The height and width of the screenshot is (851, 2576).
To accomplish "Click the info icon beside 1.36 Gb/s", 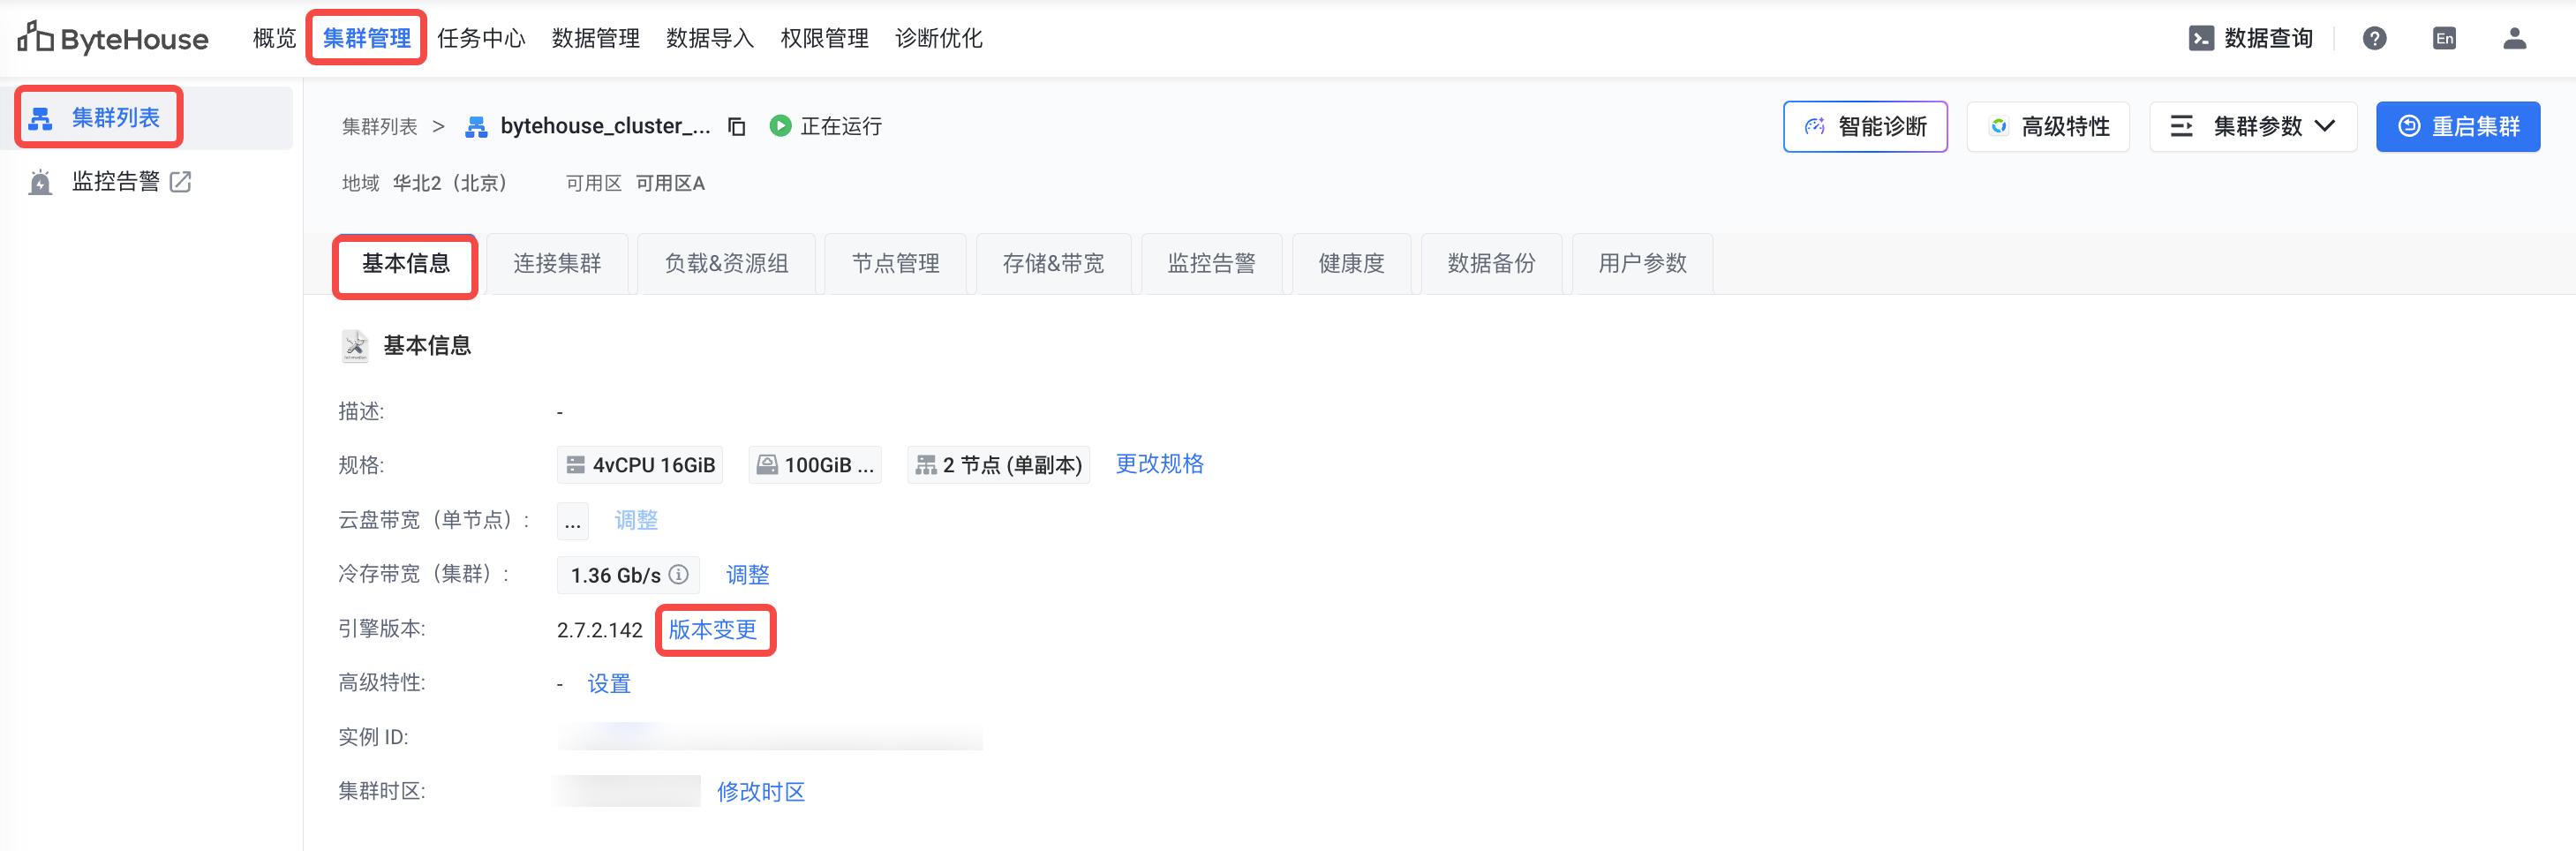I will tap(679, 574).
